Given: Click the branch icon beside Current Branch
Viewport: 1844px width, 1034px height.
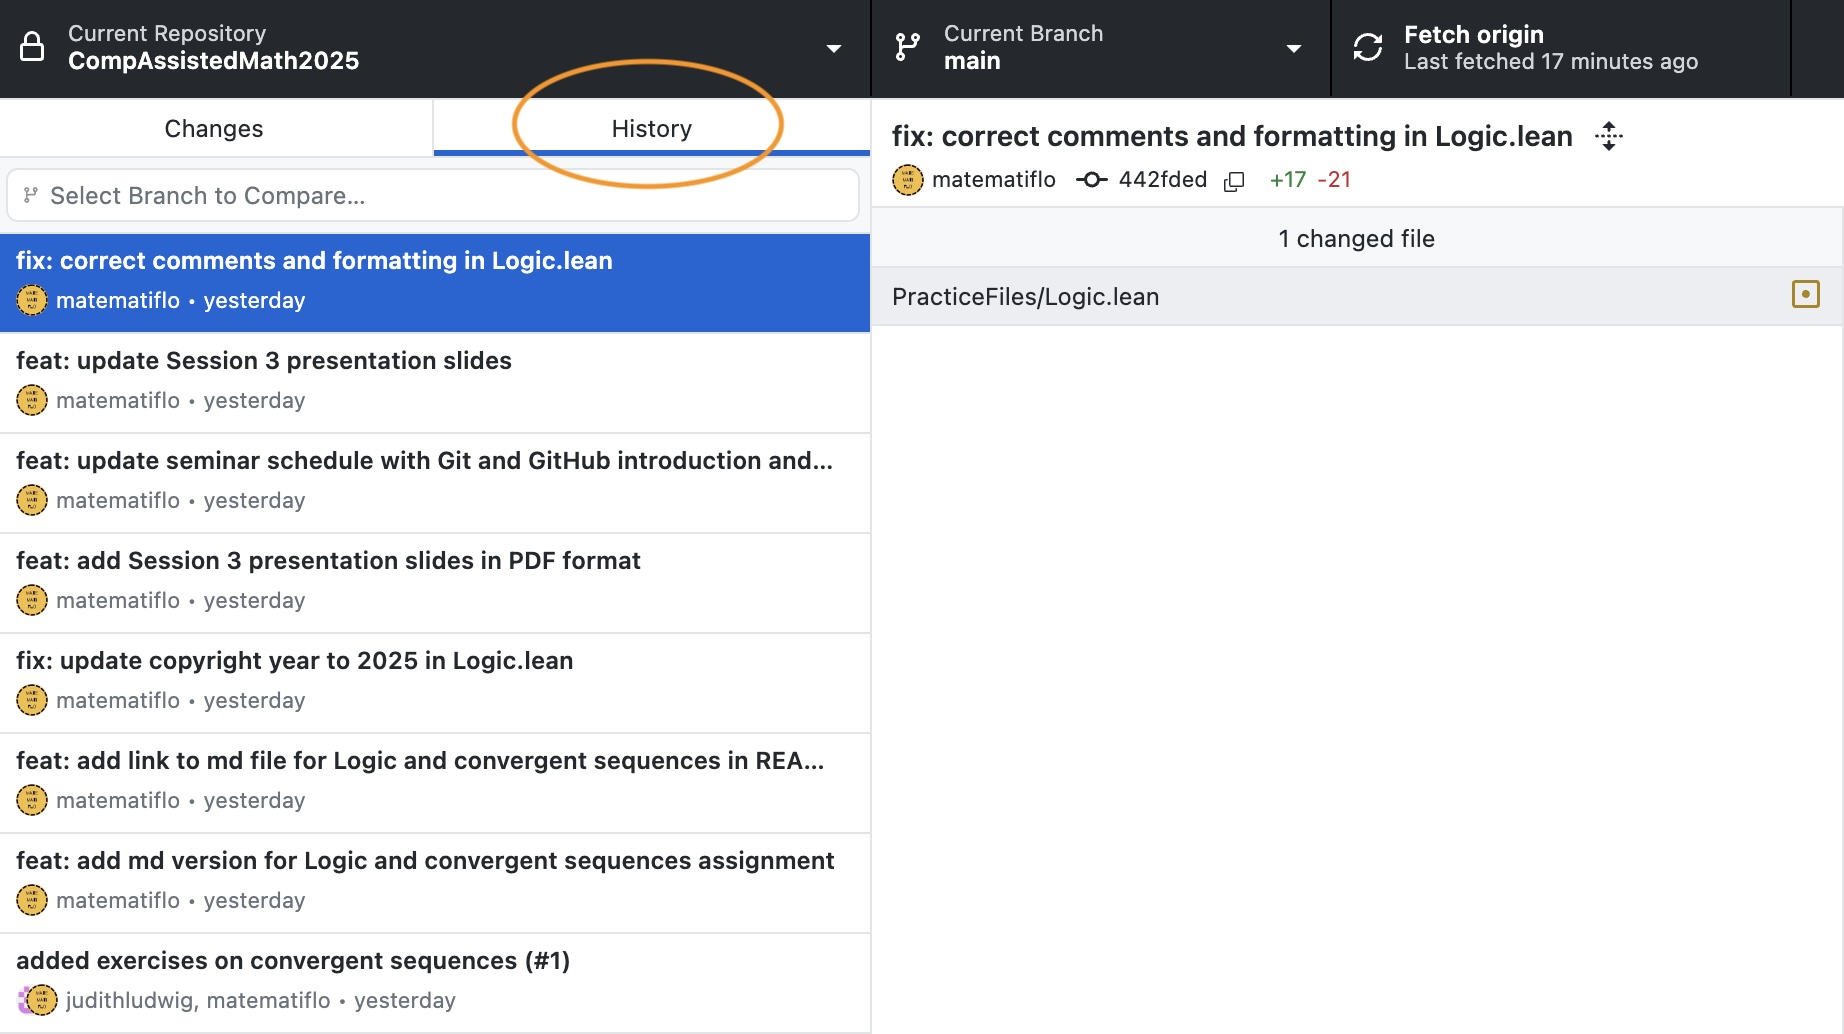Looking at the screenshot, I should coord(908,47).
